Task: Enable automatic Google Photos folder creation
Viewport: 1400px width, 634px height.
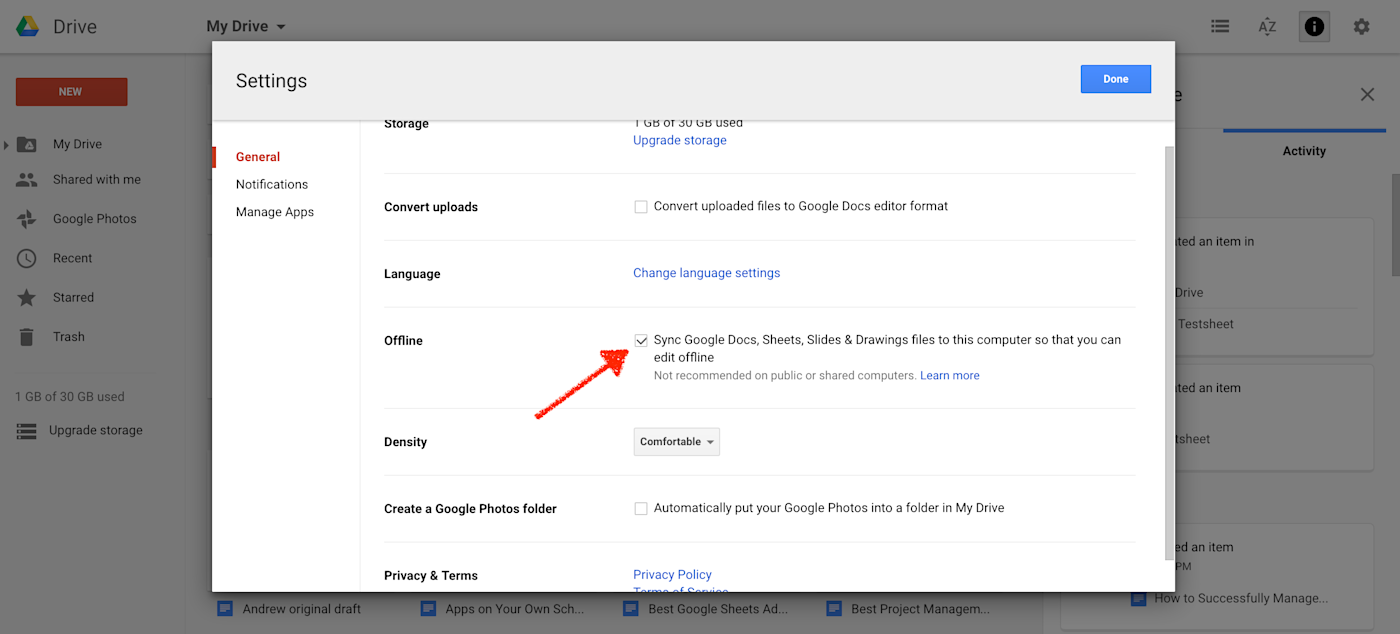Action: pos(640,508)
